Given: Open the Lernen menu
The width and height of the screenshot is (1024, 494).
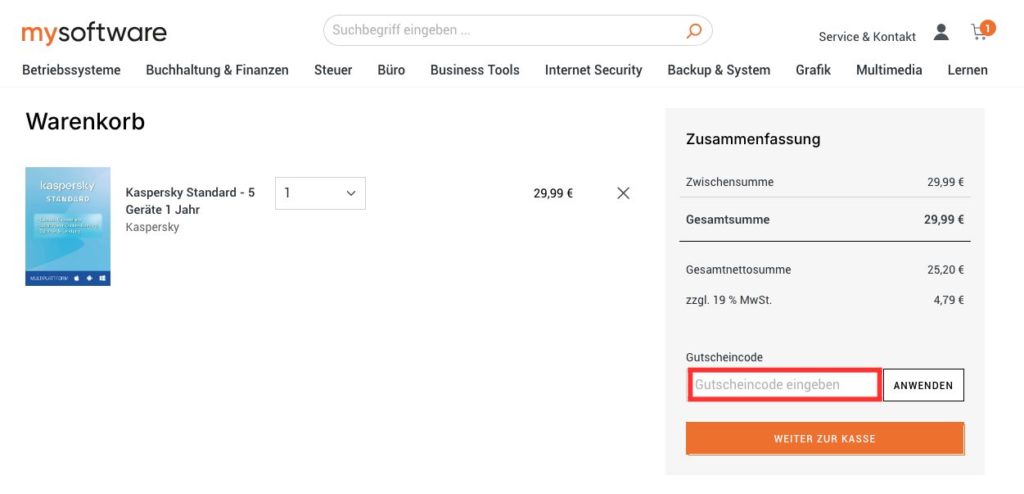Looking at the screenshot, I should pos(967,70).
